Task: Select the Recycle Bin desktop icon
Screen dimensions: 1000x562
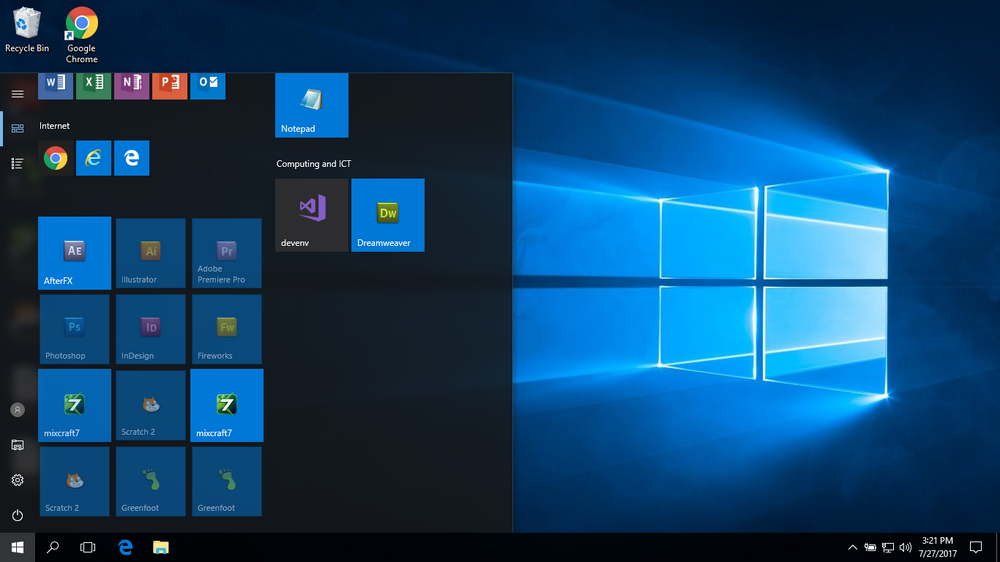Action: (x=27, y=31)
